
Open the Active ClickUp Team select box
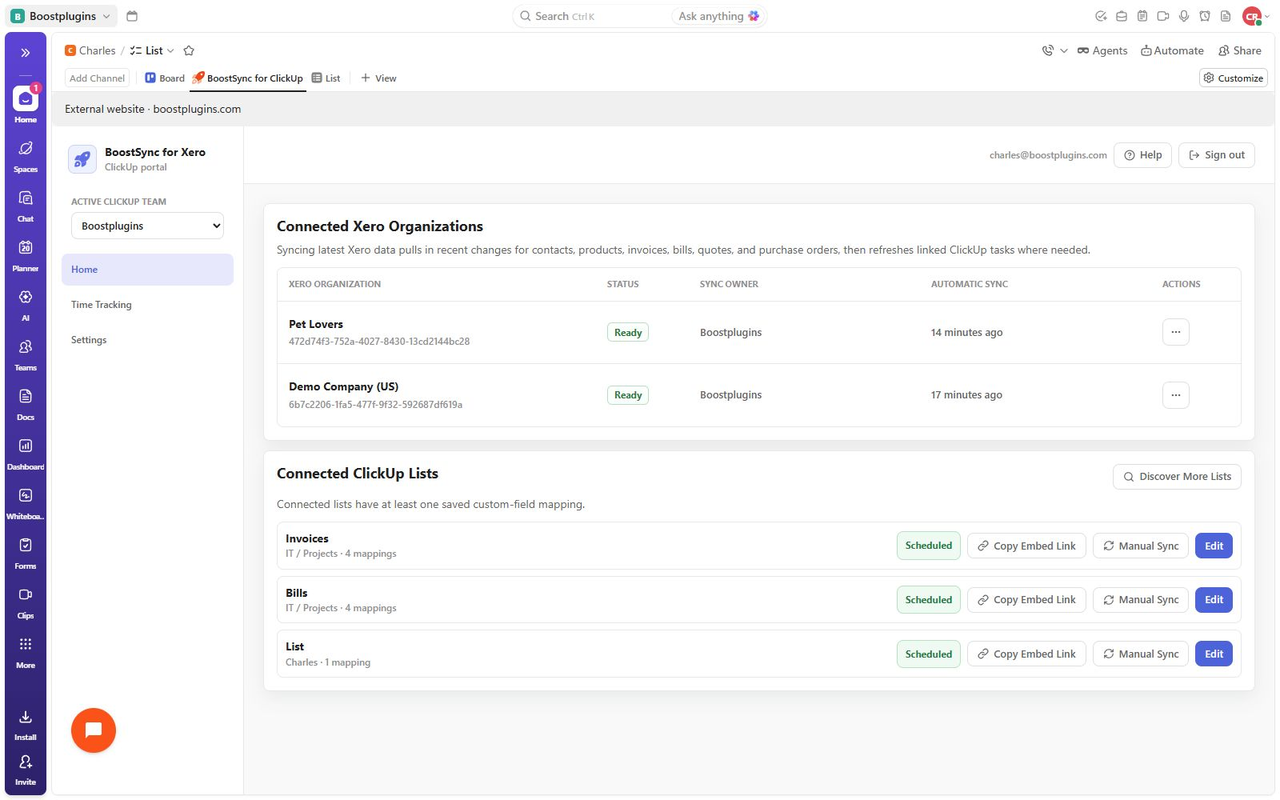pyautogui.click(x=147, y=226)
